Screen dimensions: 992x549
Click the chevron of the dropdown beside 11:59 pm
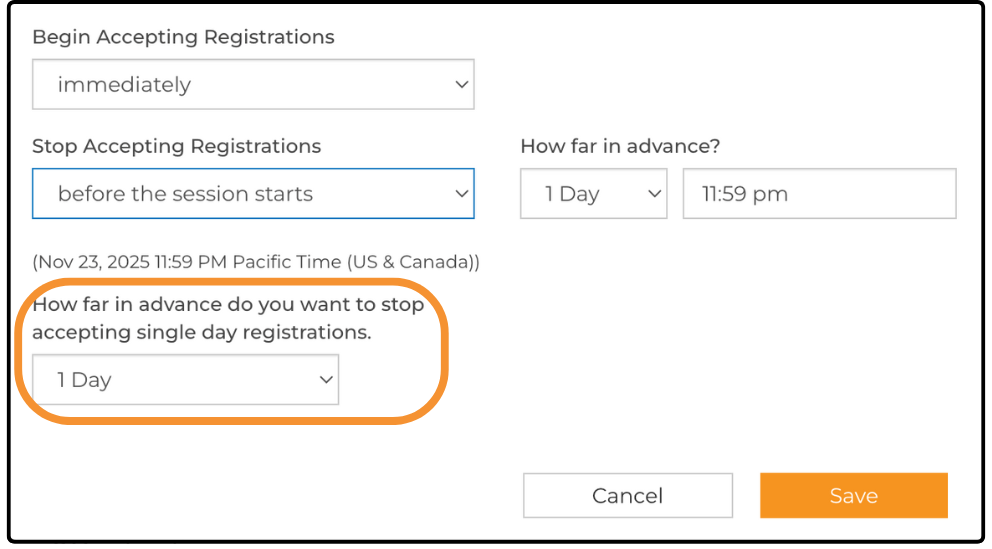(655, 194)
